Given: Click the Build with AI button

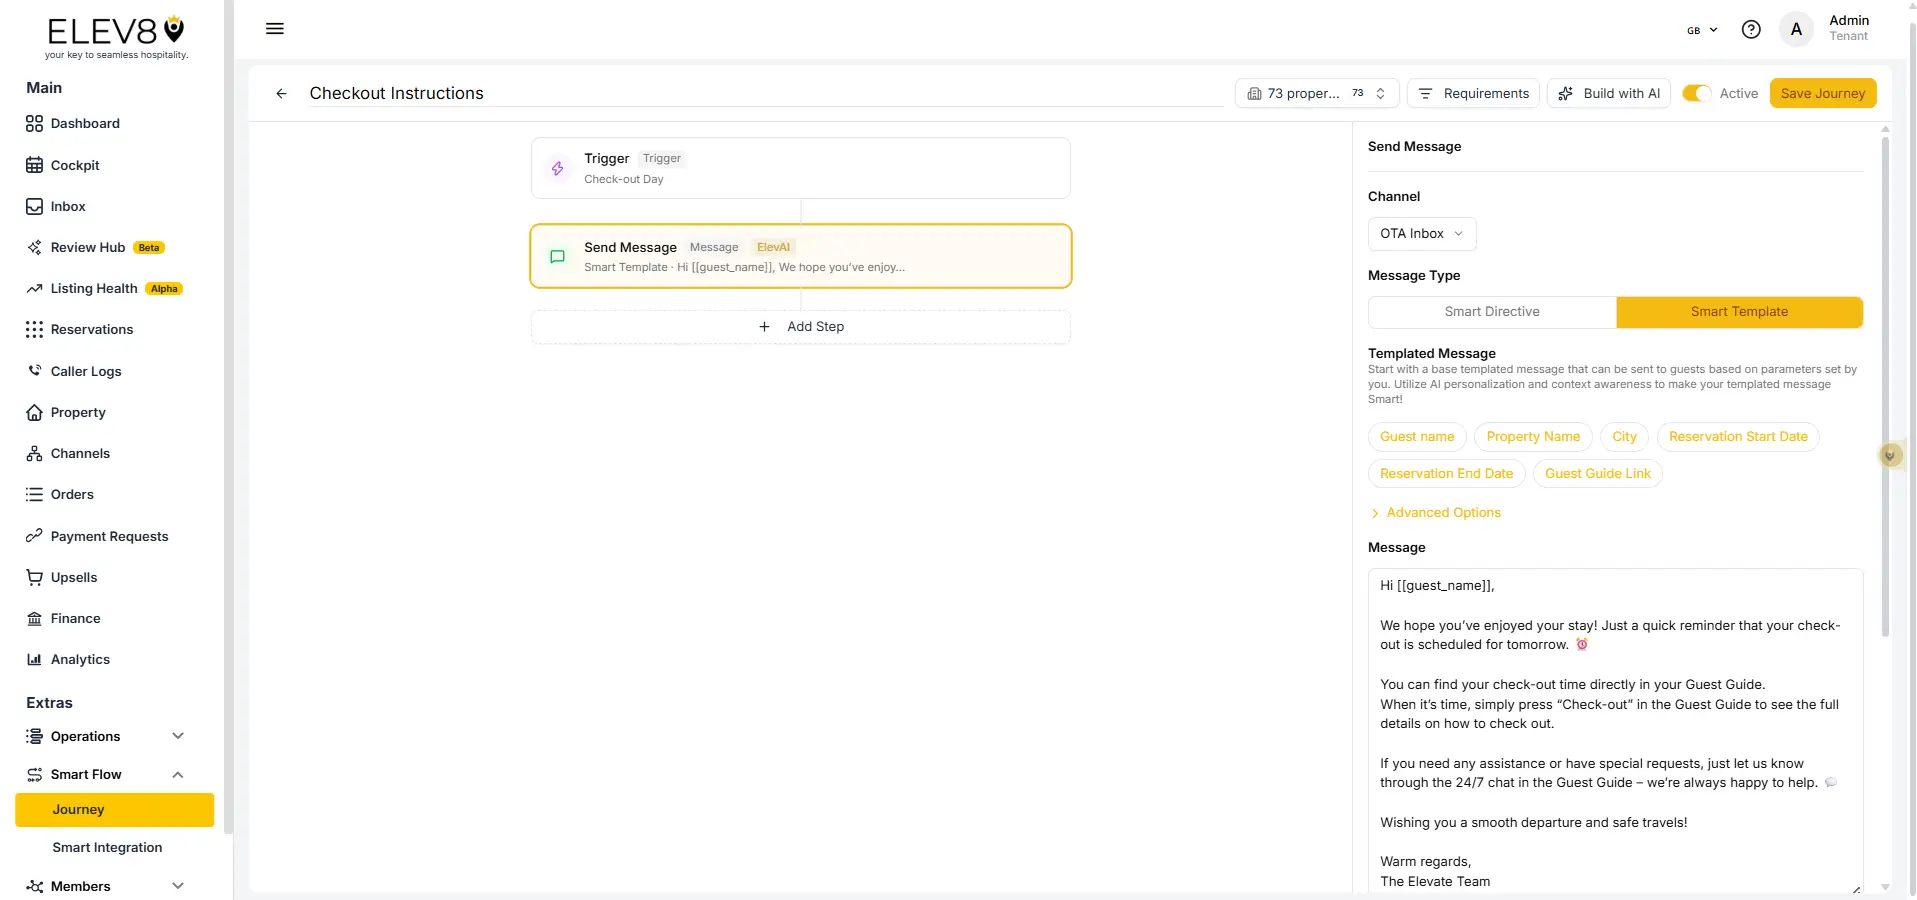Looking at the screenshot, I should click(1609, 93).
